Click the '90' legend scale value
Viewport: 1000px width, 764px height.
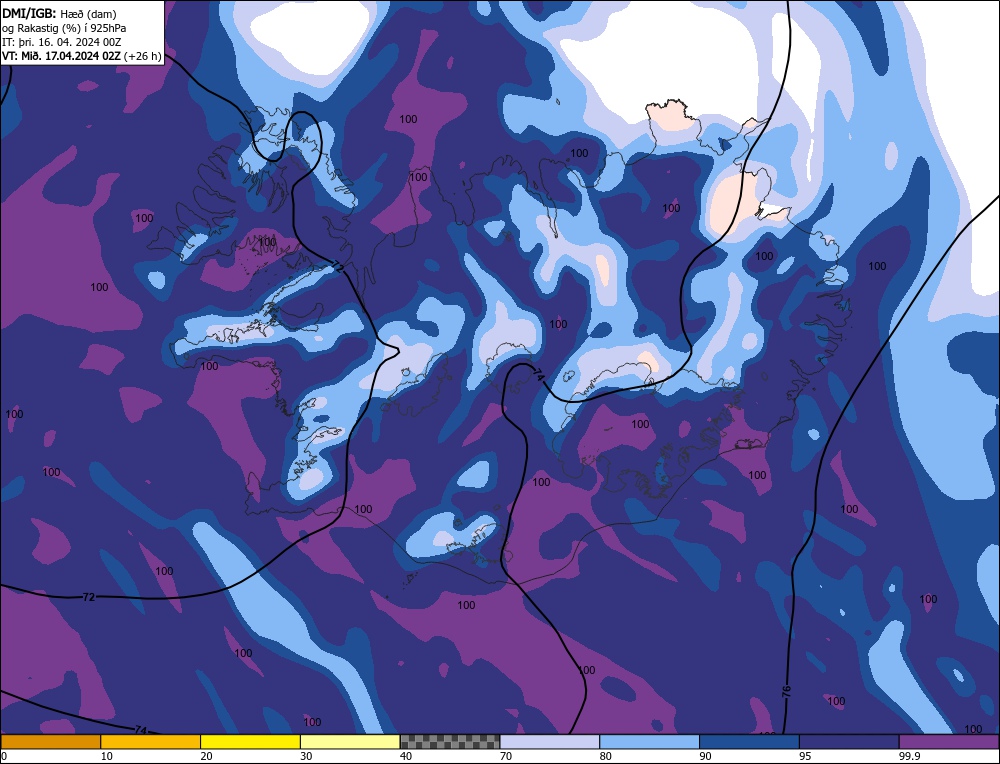pyautogui.click(x=705, y=756)
